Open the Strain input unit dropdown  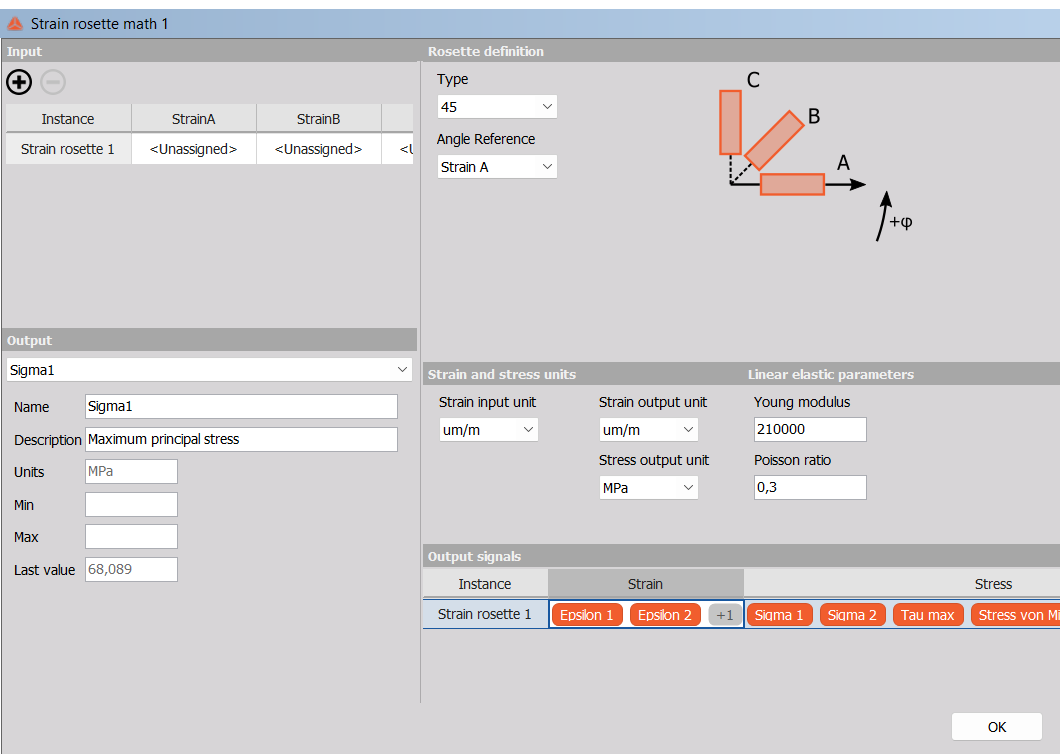(488, 430)
